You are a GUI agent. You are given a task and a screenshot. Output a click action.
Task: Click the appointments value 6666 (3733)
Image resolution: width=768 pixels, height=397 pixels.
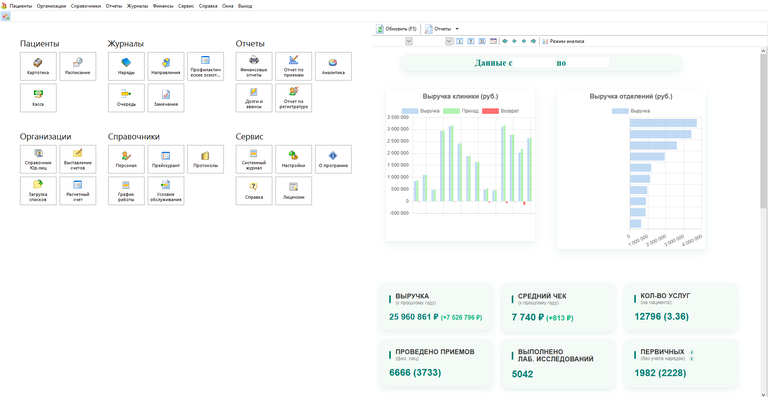415,373
